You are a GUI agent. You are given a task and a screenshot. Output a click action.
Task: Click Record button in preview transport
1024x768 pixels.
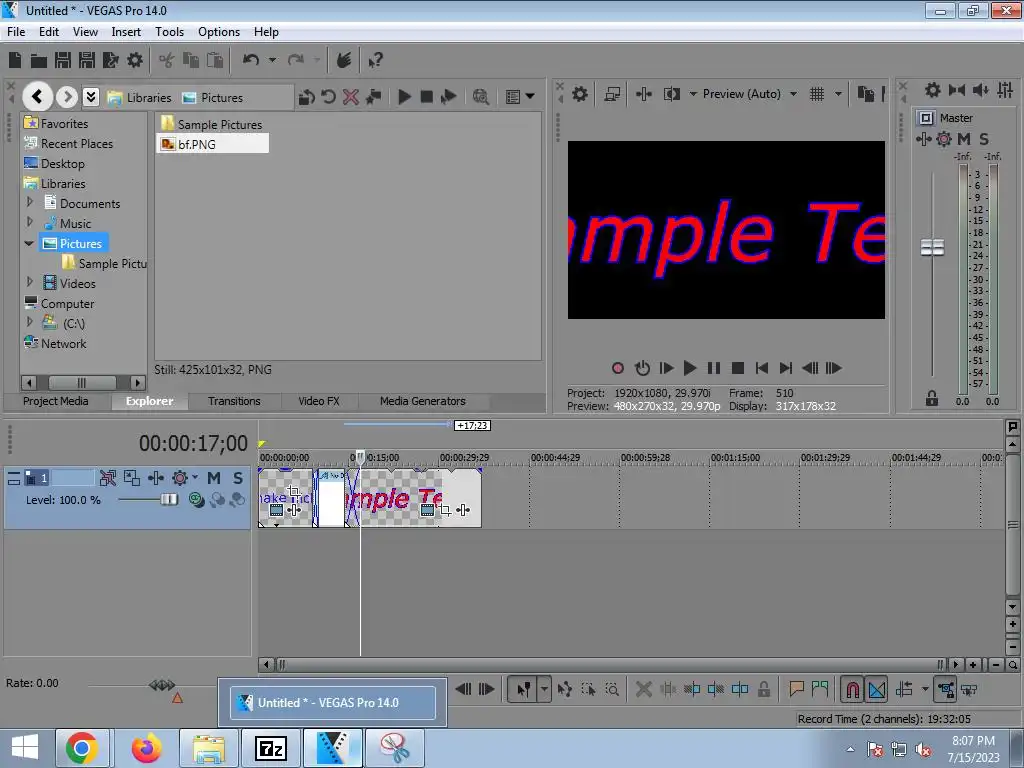click(618, 368)
